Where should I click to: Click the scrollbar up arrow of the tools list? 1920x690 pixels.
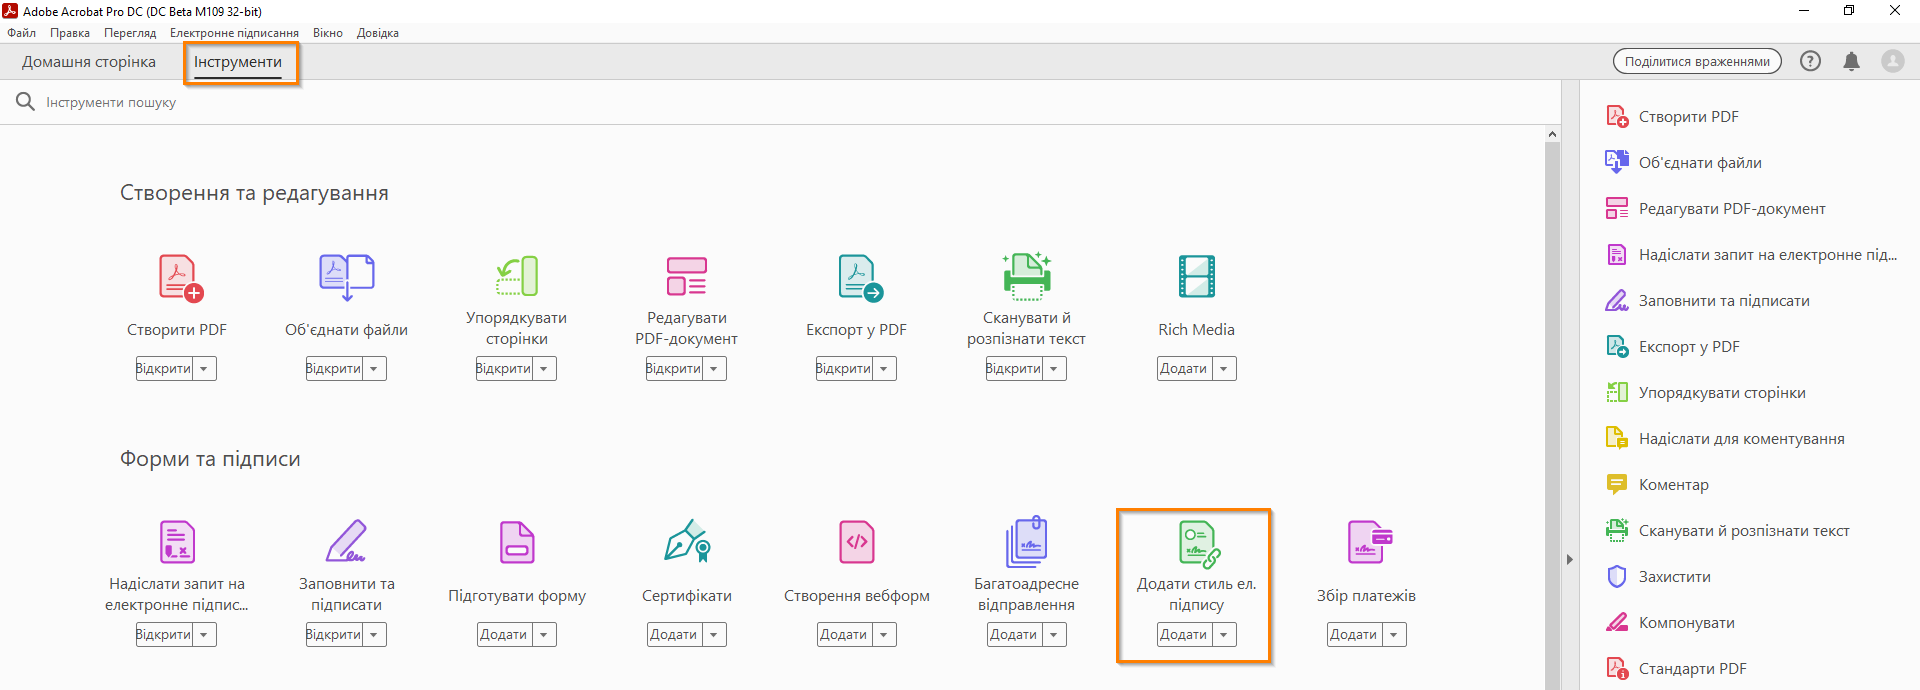[1552, 134]
